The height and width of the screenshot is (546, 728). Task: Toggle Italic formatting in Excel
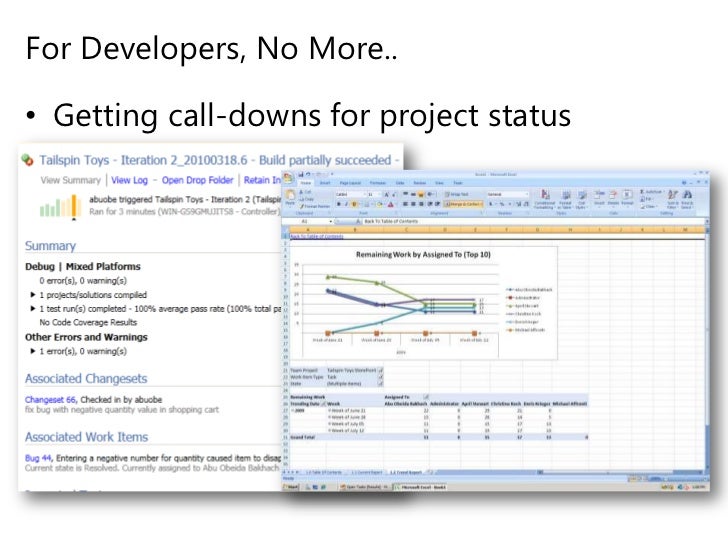click(x=347, y=204)
